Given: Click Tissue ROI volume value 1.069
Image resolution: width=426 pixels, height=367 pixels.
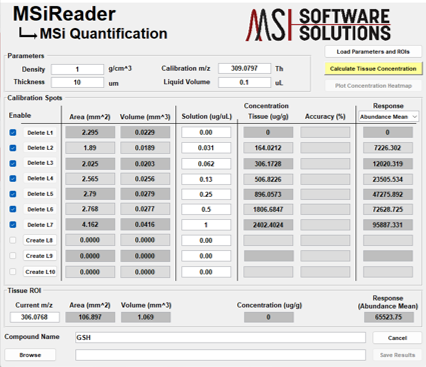Looking at the screenshot, I should (x=146, y=317).
